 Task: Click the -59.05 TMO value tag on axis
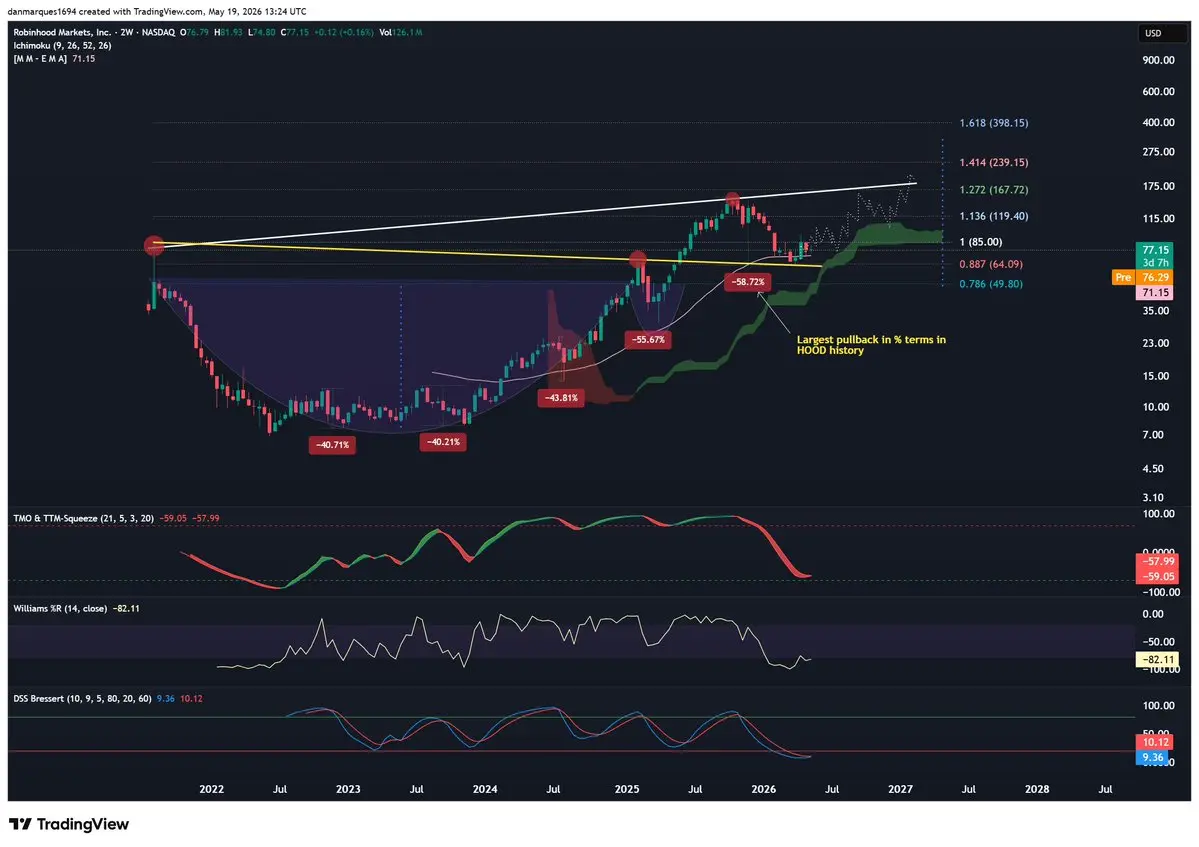click(x=1157, y=576)
